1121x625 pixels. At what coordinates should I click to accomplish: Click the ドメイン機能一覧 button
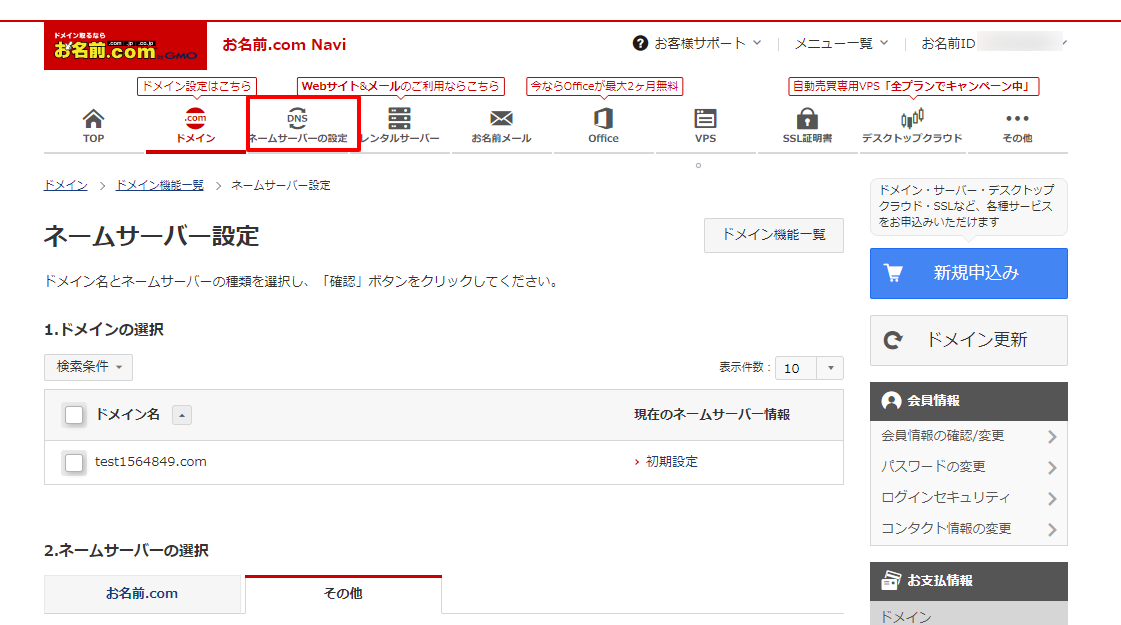(x=774, y=235)
